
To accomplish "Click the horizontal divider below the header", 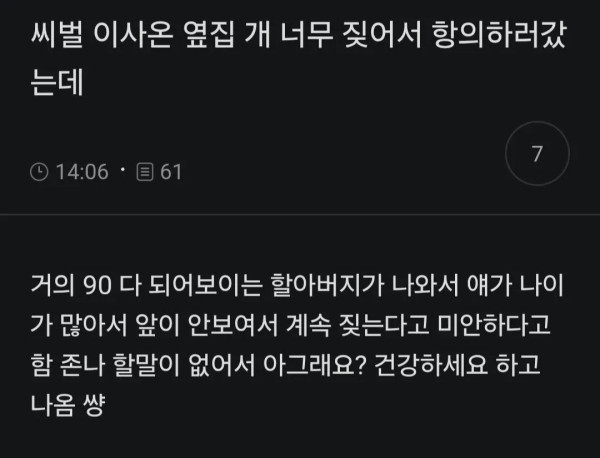I will pyautogui.click(x=300, y=215).
